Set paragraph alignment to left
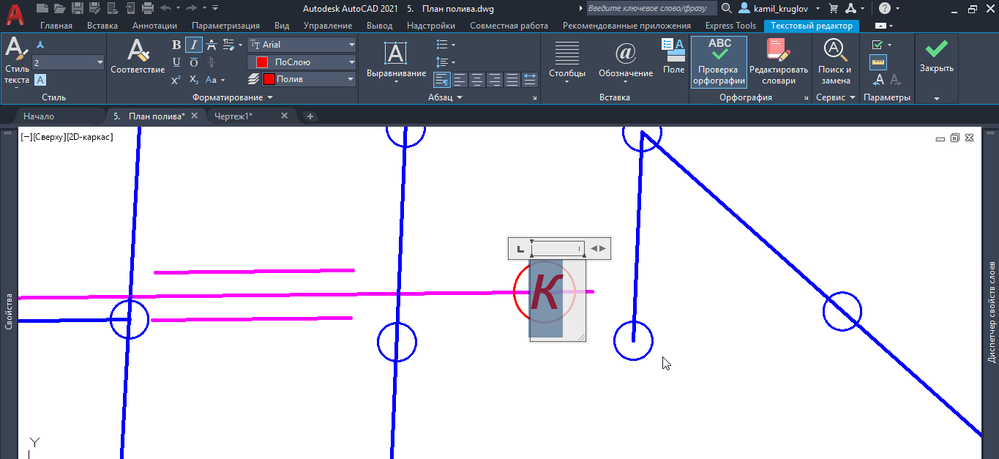The width and height of the screenshot is (999, 459). [459, 80]
